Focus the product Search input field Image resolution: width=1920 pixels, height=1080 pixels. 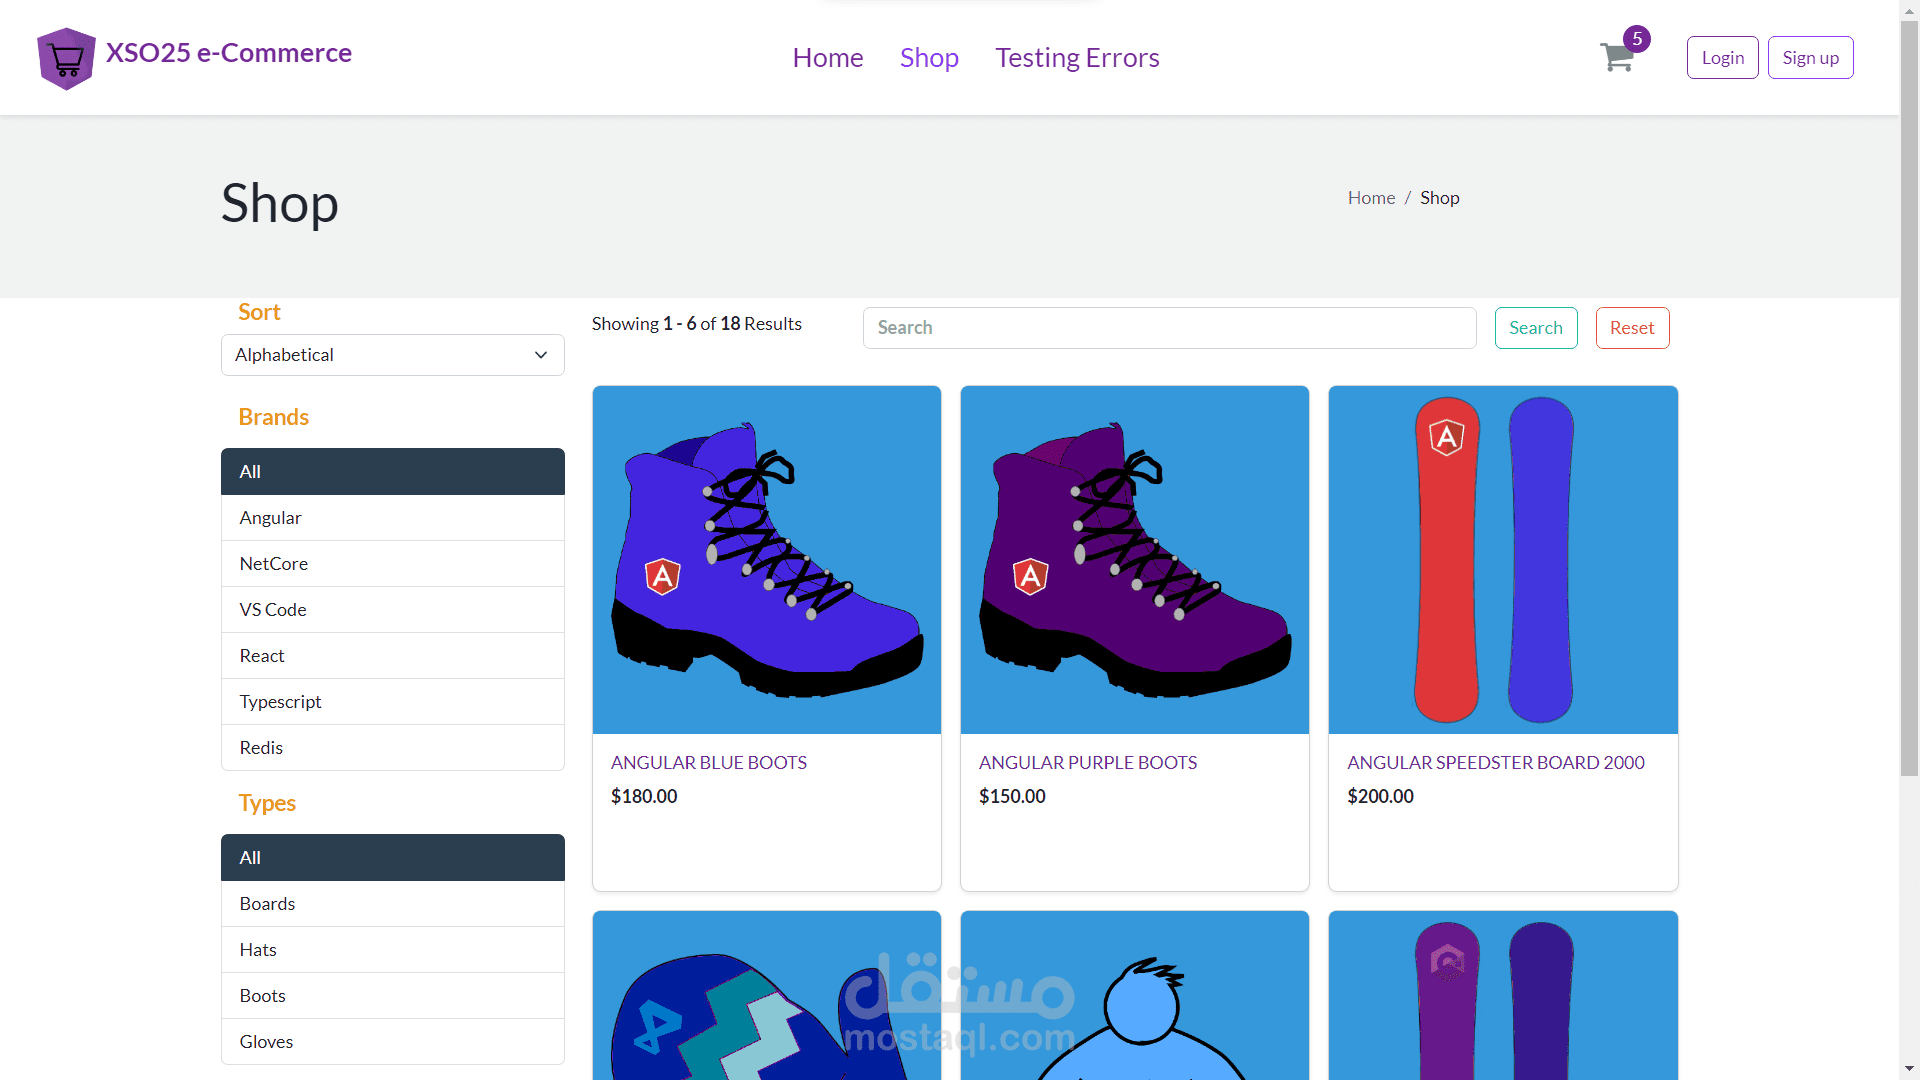[1168, 328]
